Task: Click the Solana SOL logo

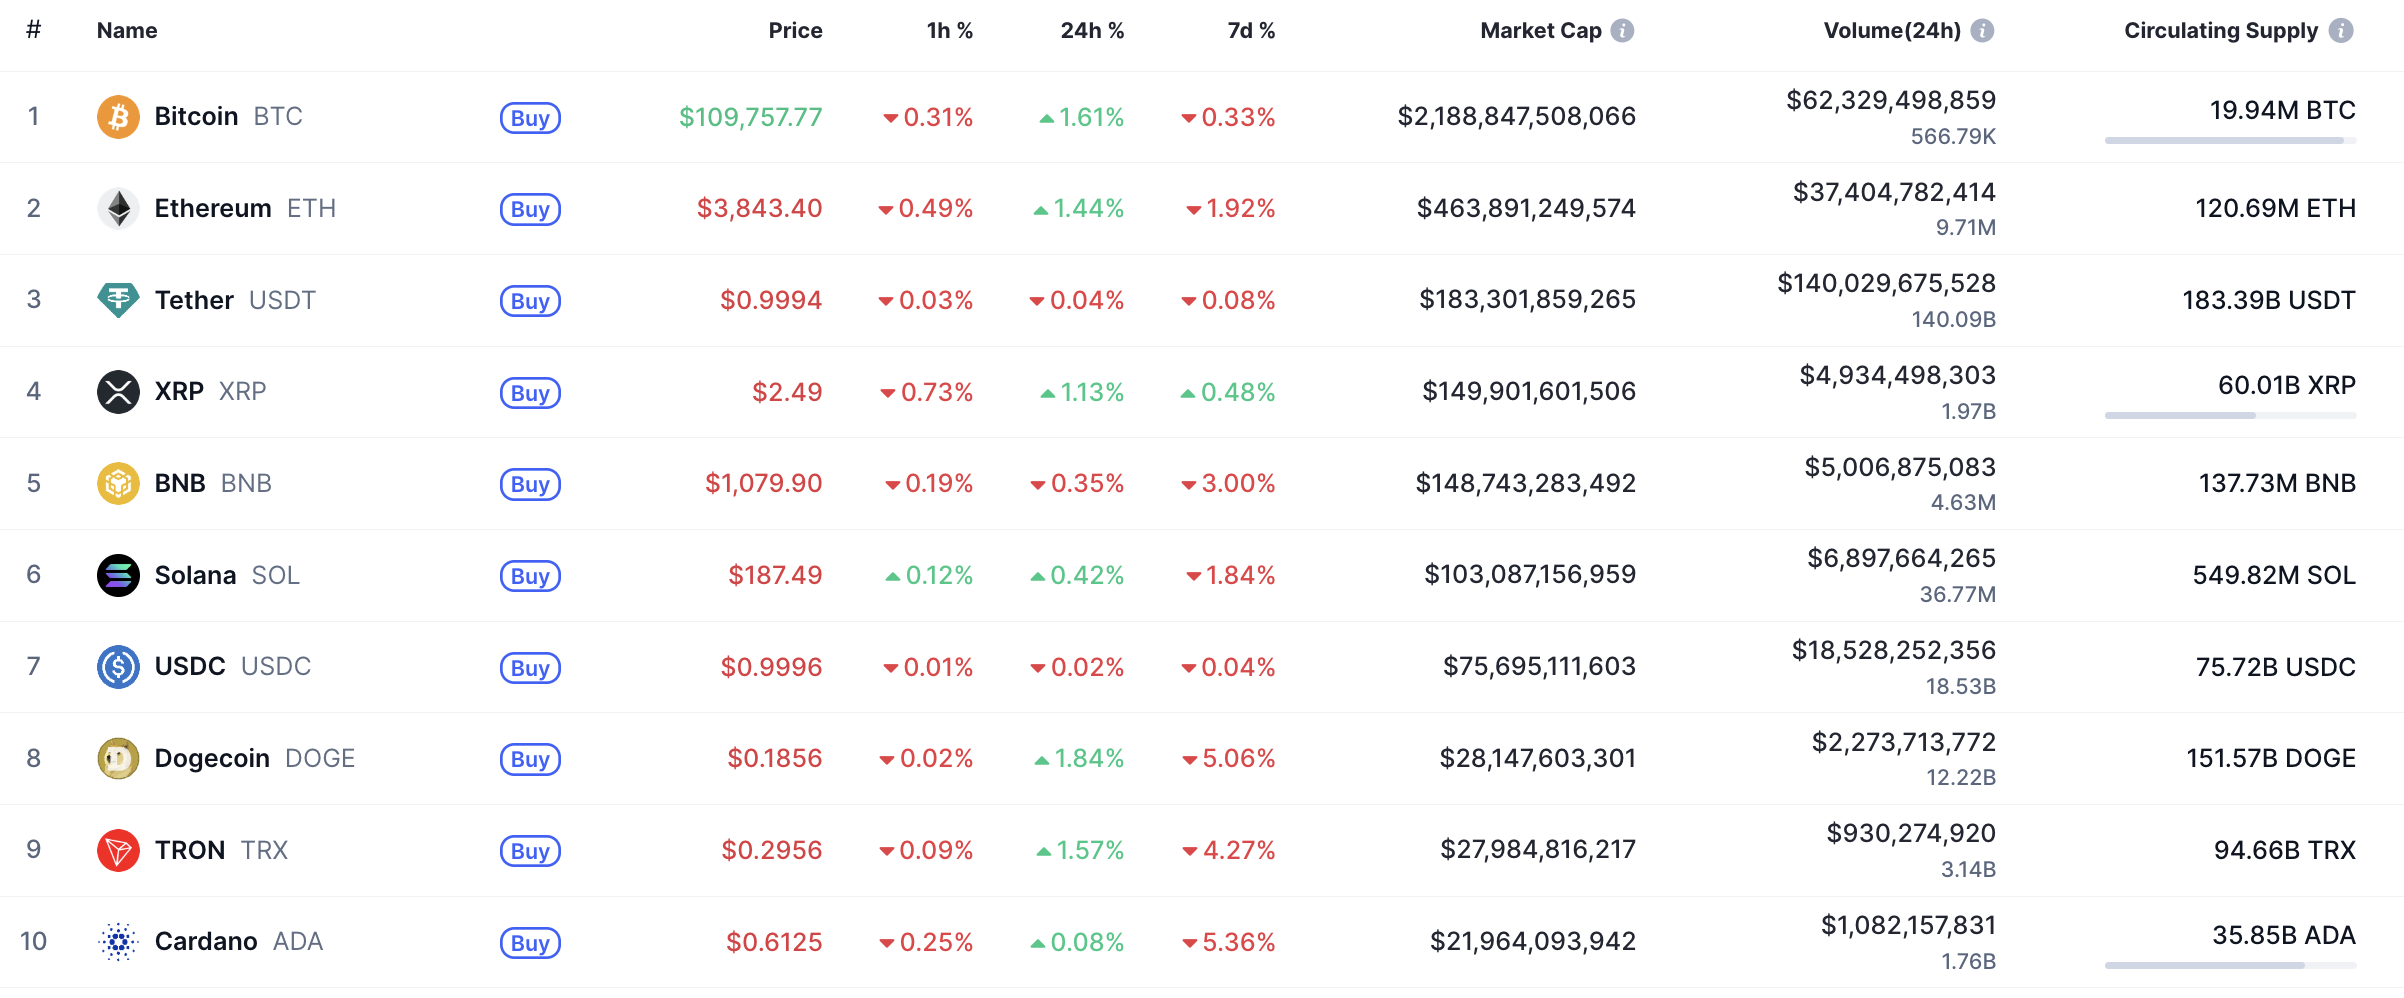Action: point(119,575)
